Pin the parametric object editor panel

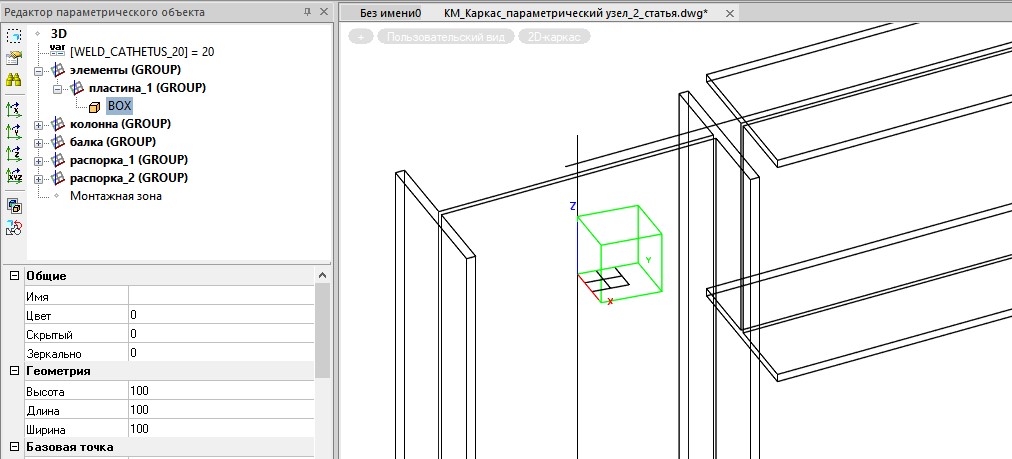tap(306, 12)
